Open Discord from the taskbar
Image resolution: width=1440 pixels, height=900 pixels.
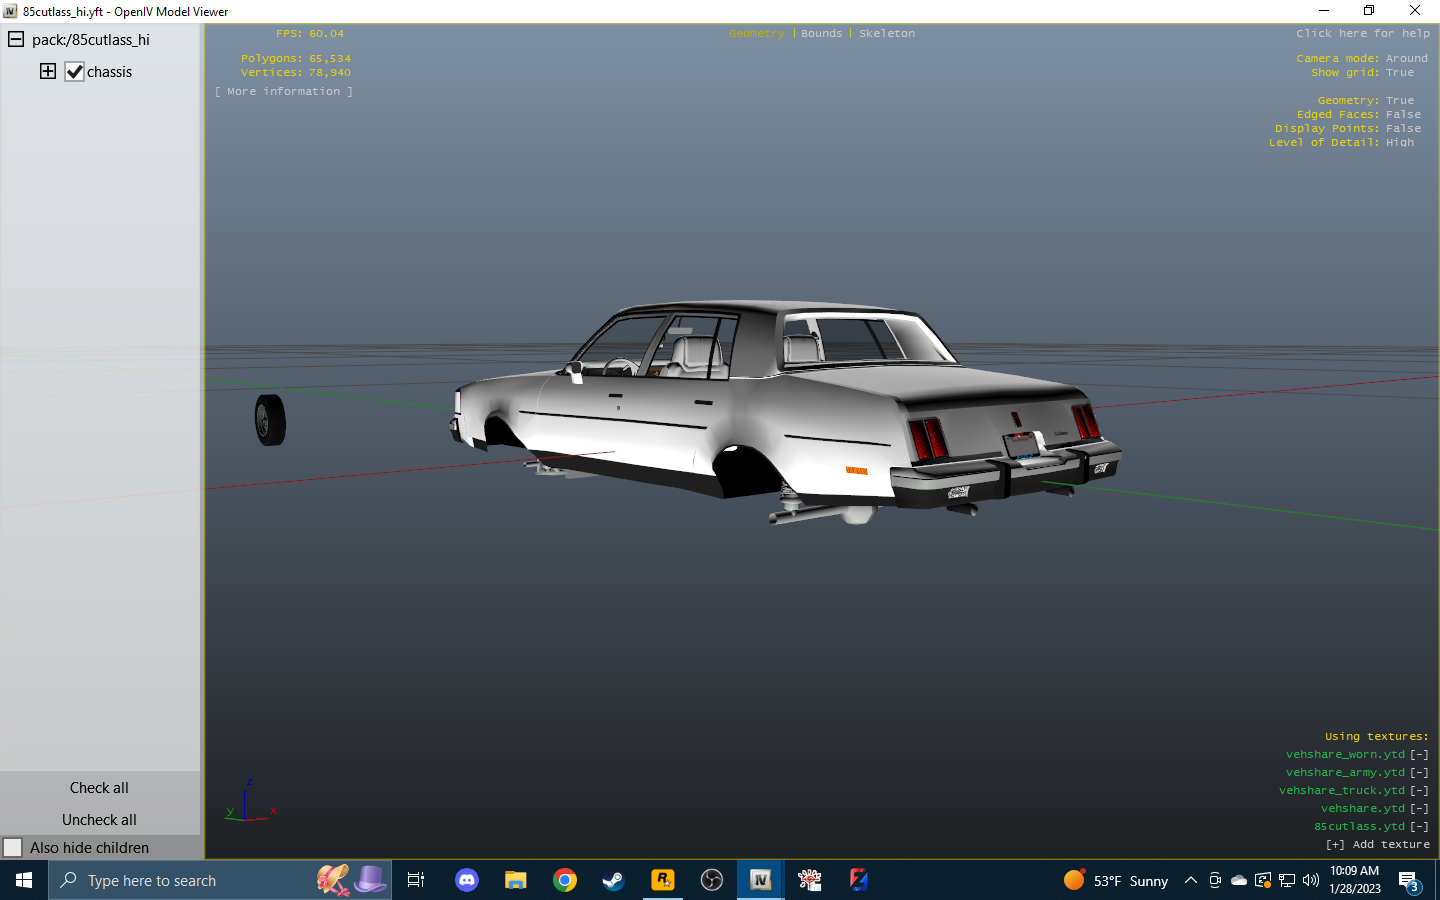pyautogui.click(x=467, y=880)
